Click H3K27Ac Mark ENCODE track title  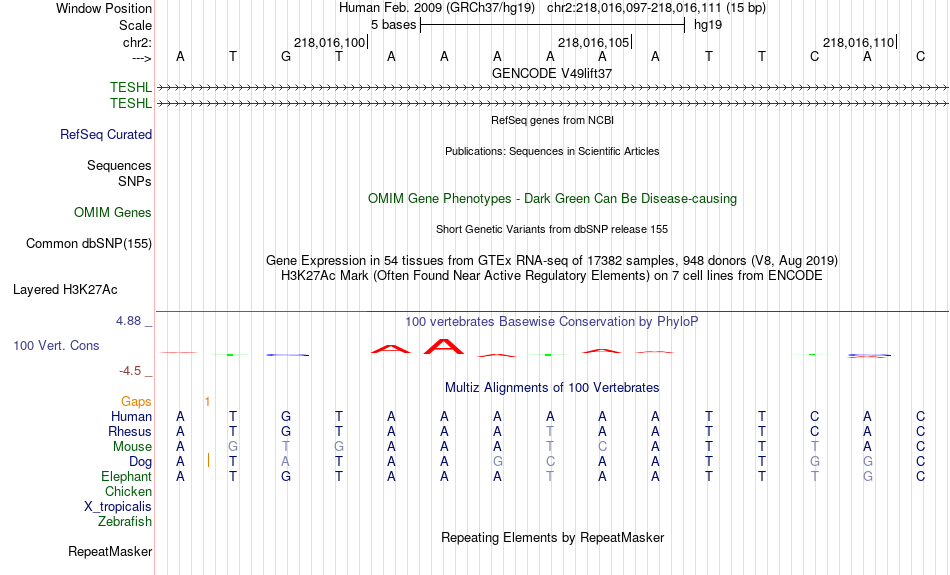[552, 276]
